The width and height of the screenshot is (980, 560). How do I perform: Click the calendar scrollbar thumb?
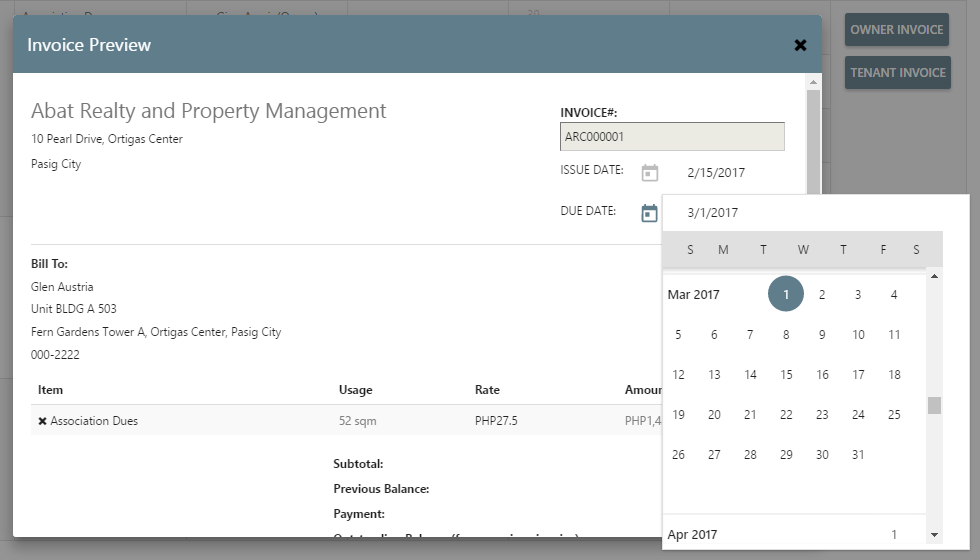coord(934,405)
